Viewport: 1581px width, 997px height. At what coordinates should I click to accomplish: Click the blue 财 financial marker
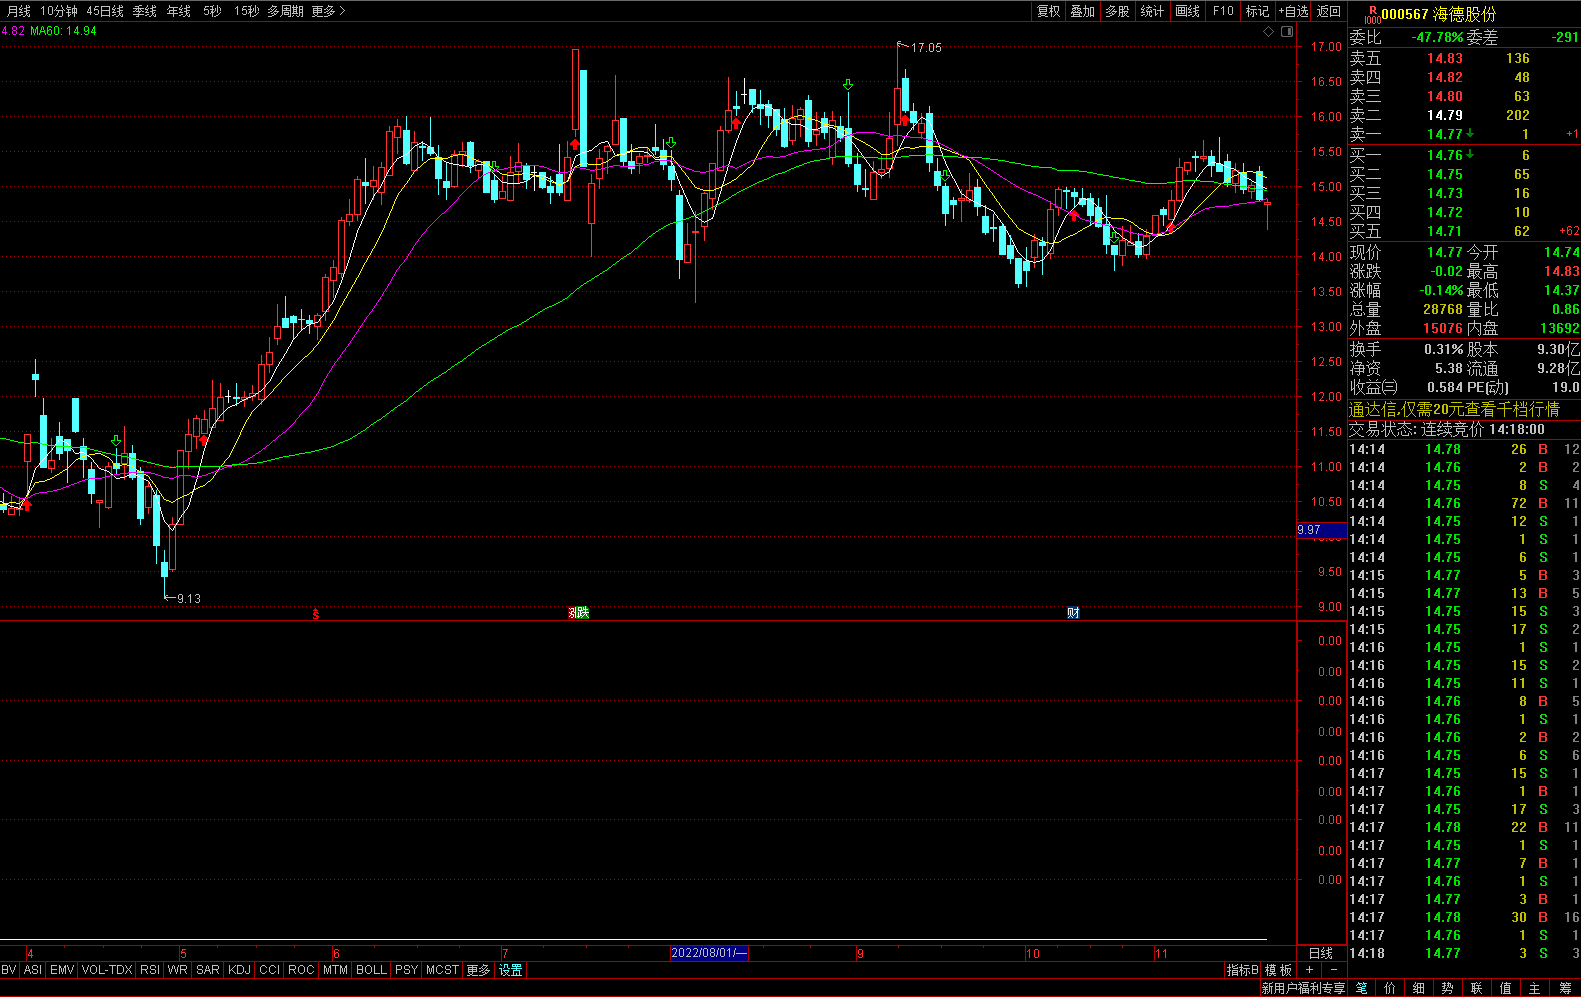point(1073,613)
